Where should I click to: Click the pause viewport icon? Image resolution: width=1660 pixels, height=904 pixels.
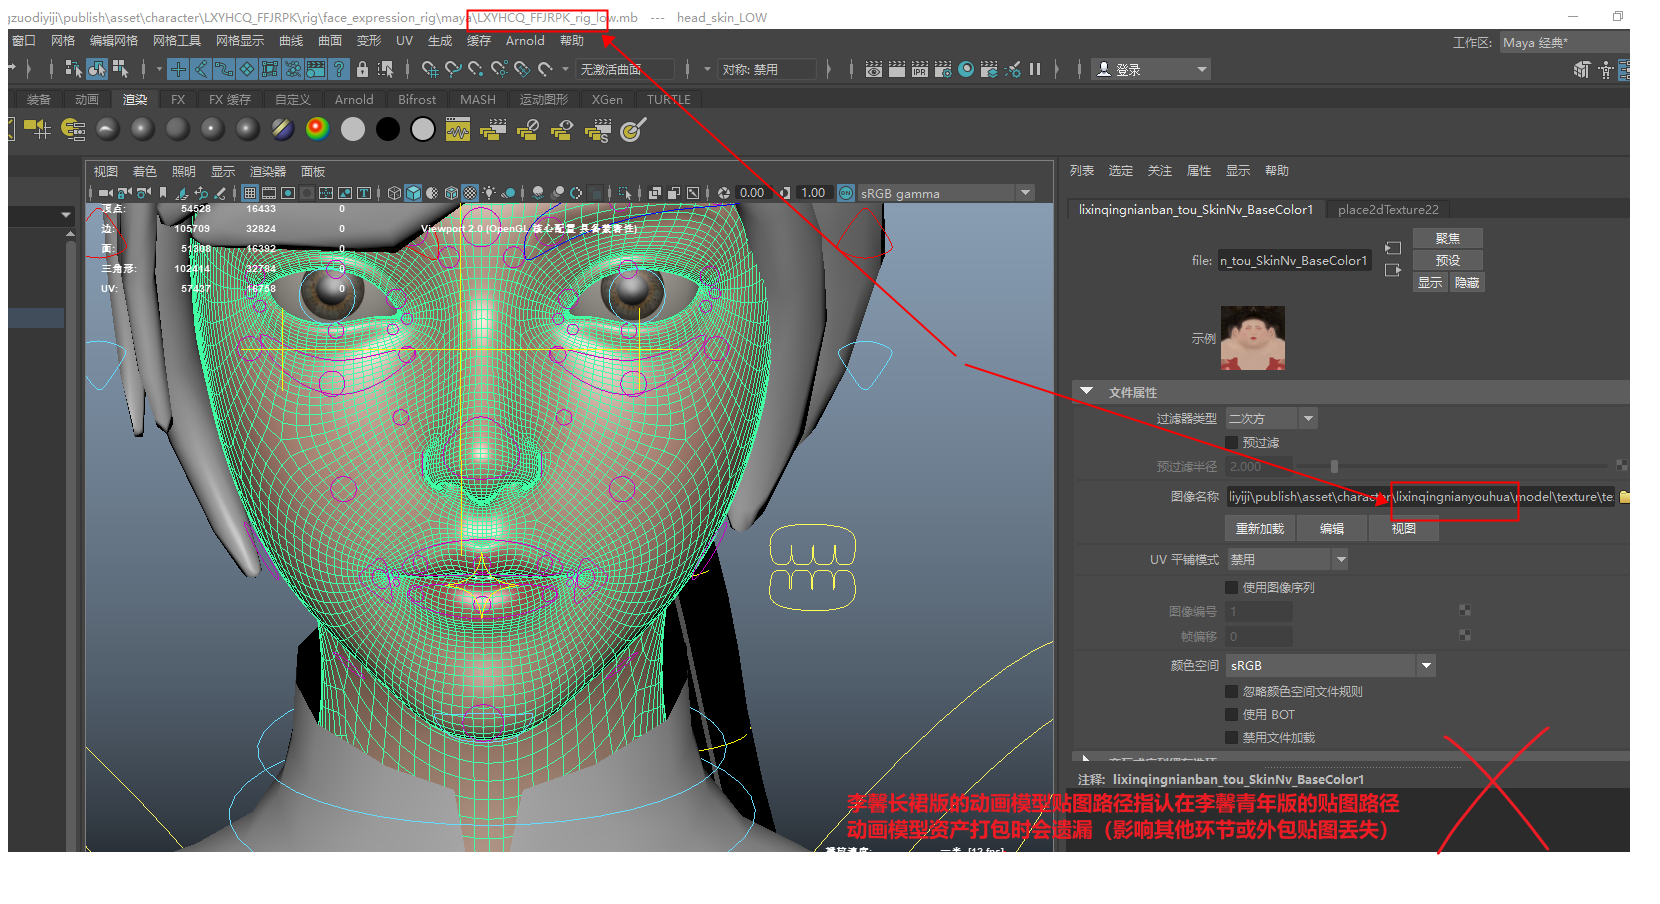1035,69
